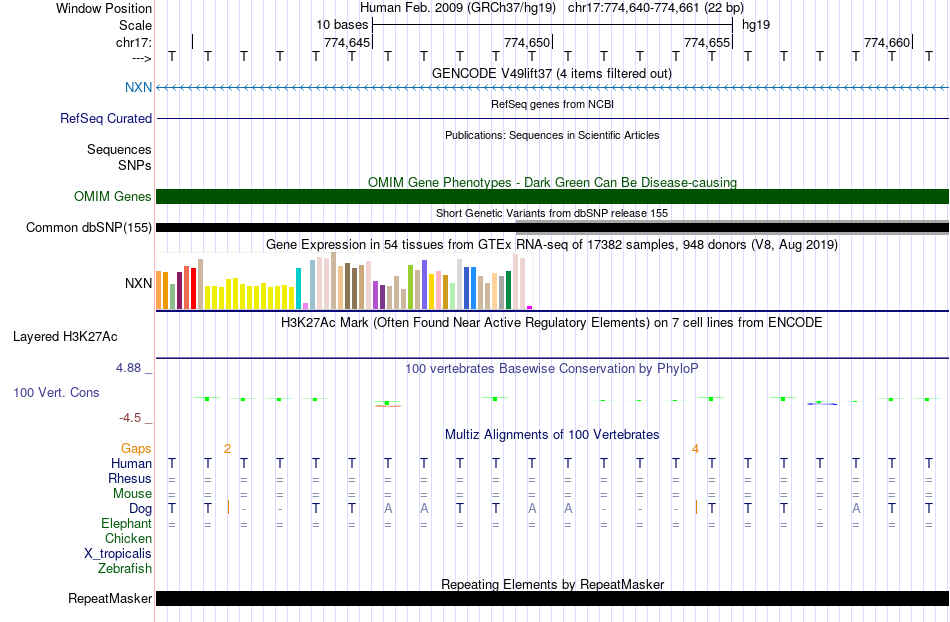Image resolution: width=950 pixels, height=622 pixels.
Task: Open 100 vertebrates Basewise Conservation title
Action: (551, 368)
